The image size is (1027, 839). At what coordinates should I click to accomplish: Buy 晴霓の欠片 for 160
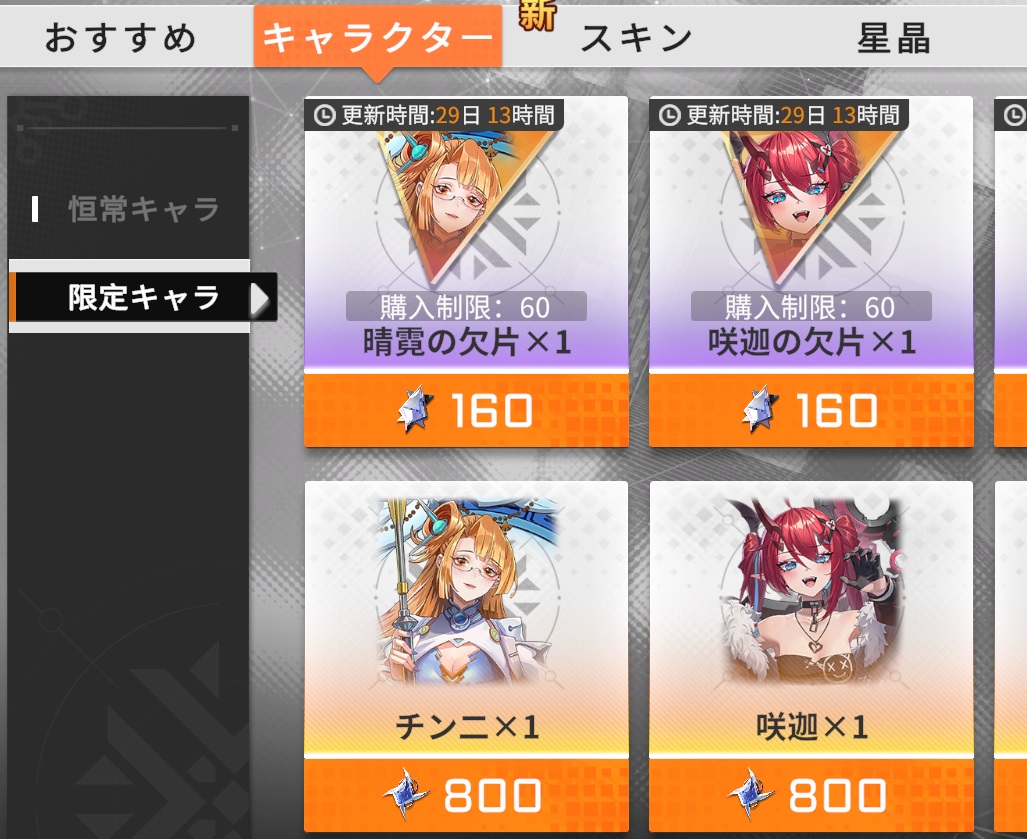[466, 411]
